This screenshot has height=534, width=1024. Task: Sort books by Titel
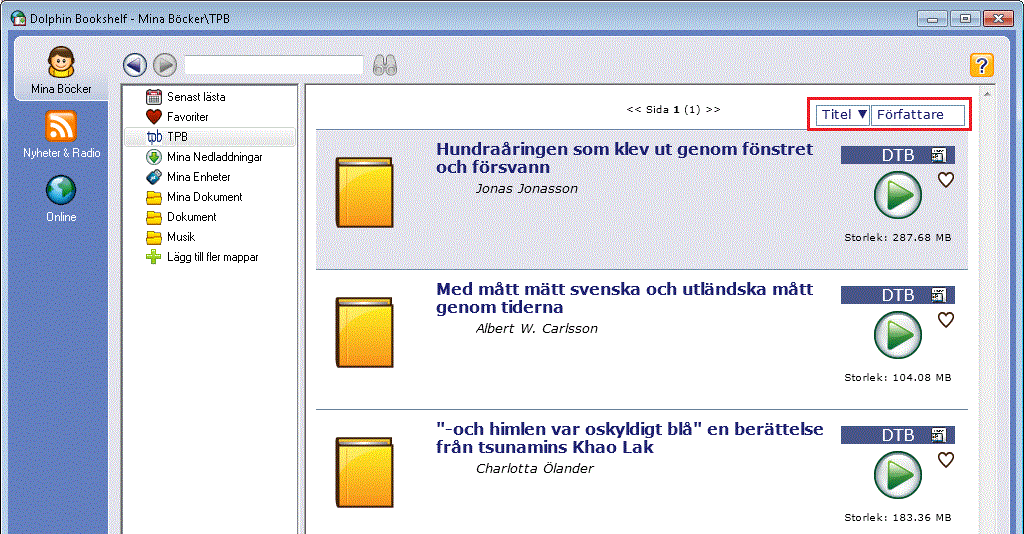pyautogui.click(x=843, y=115)
